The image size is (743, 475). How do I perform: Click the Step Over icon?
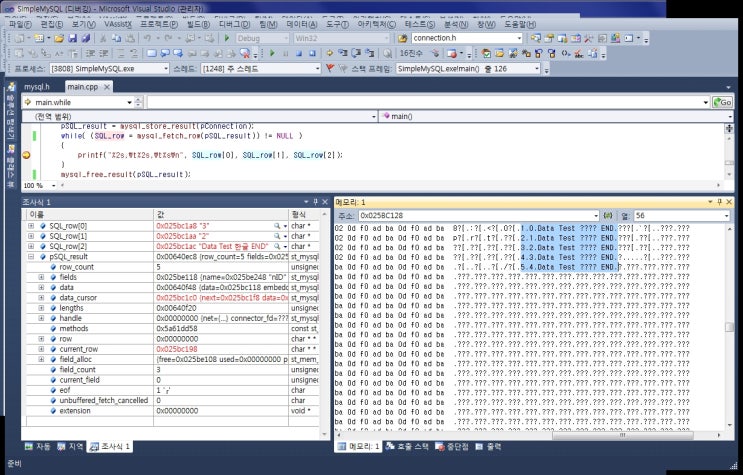click(x=356, y=54)
